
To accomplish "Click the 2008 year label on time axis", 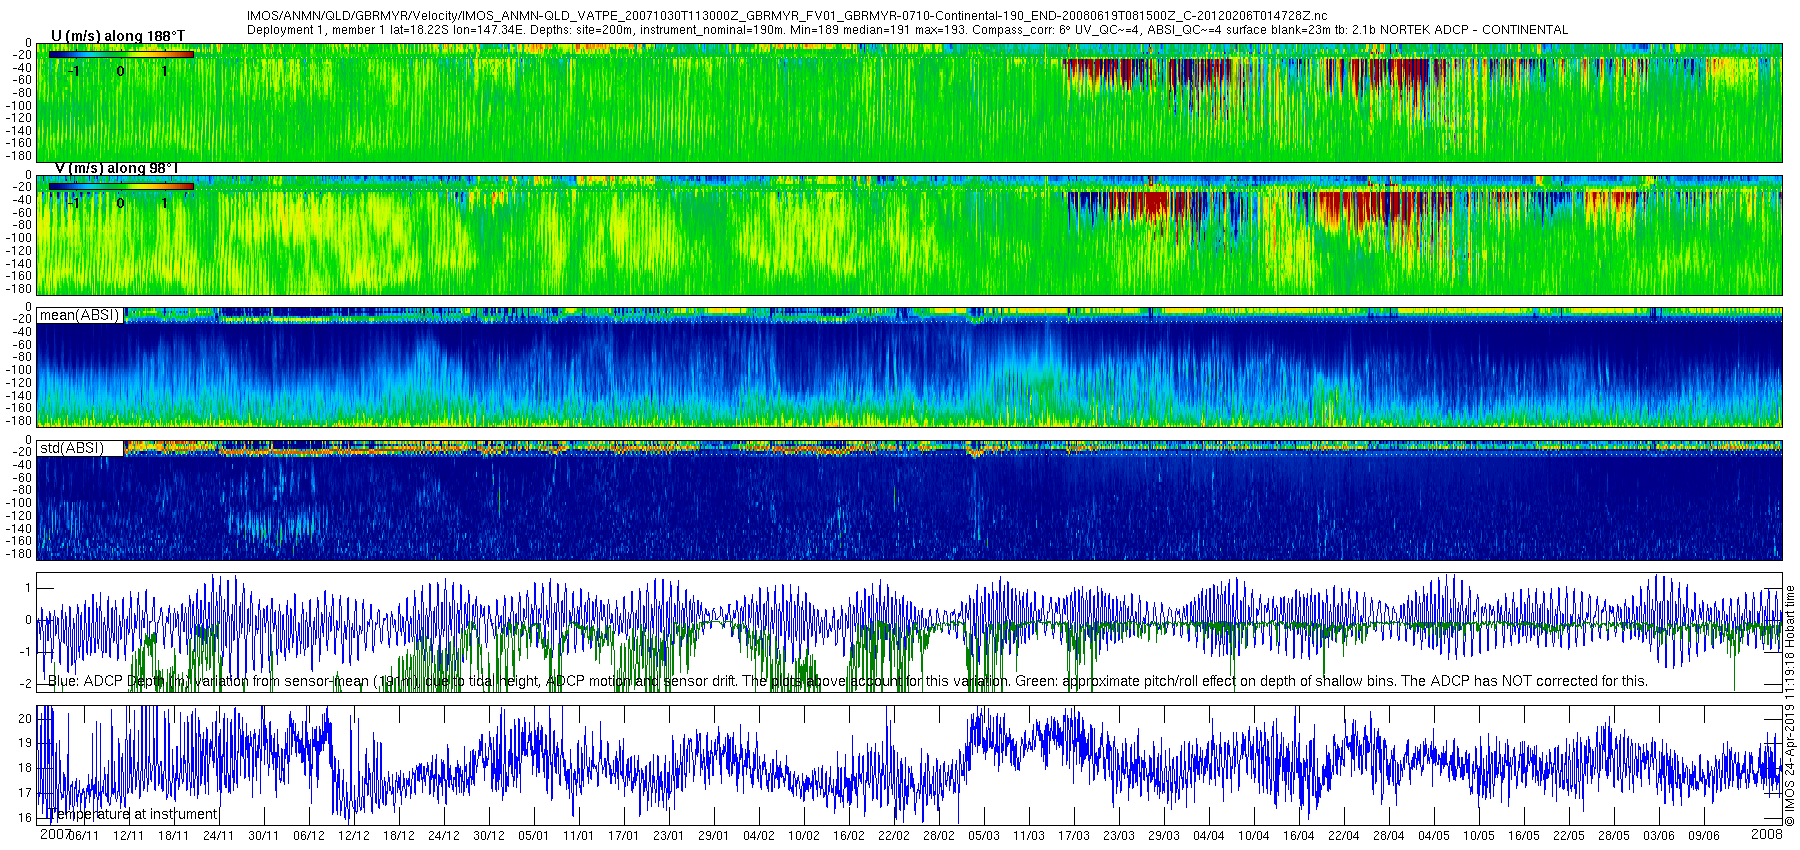I will tap(1767, 834).
